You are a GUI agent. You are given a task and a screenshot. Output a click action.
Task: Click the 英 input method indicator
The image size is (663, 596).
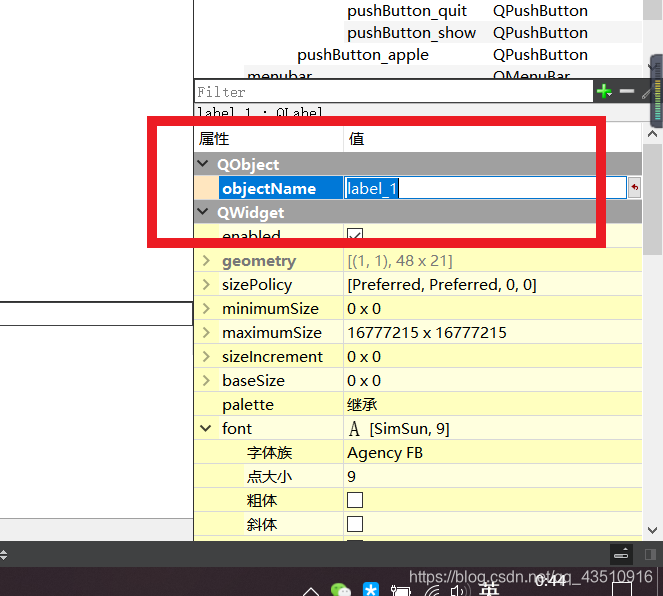pos(489,589)
